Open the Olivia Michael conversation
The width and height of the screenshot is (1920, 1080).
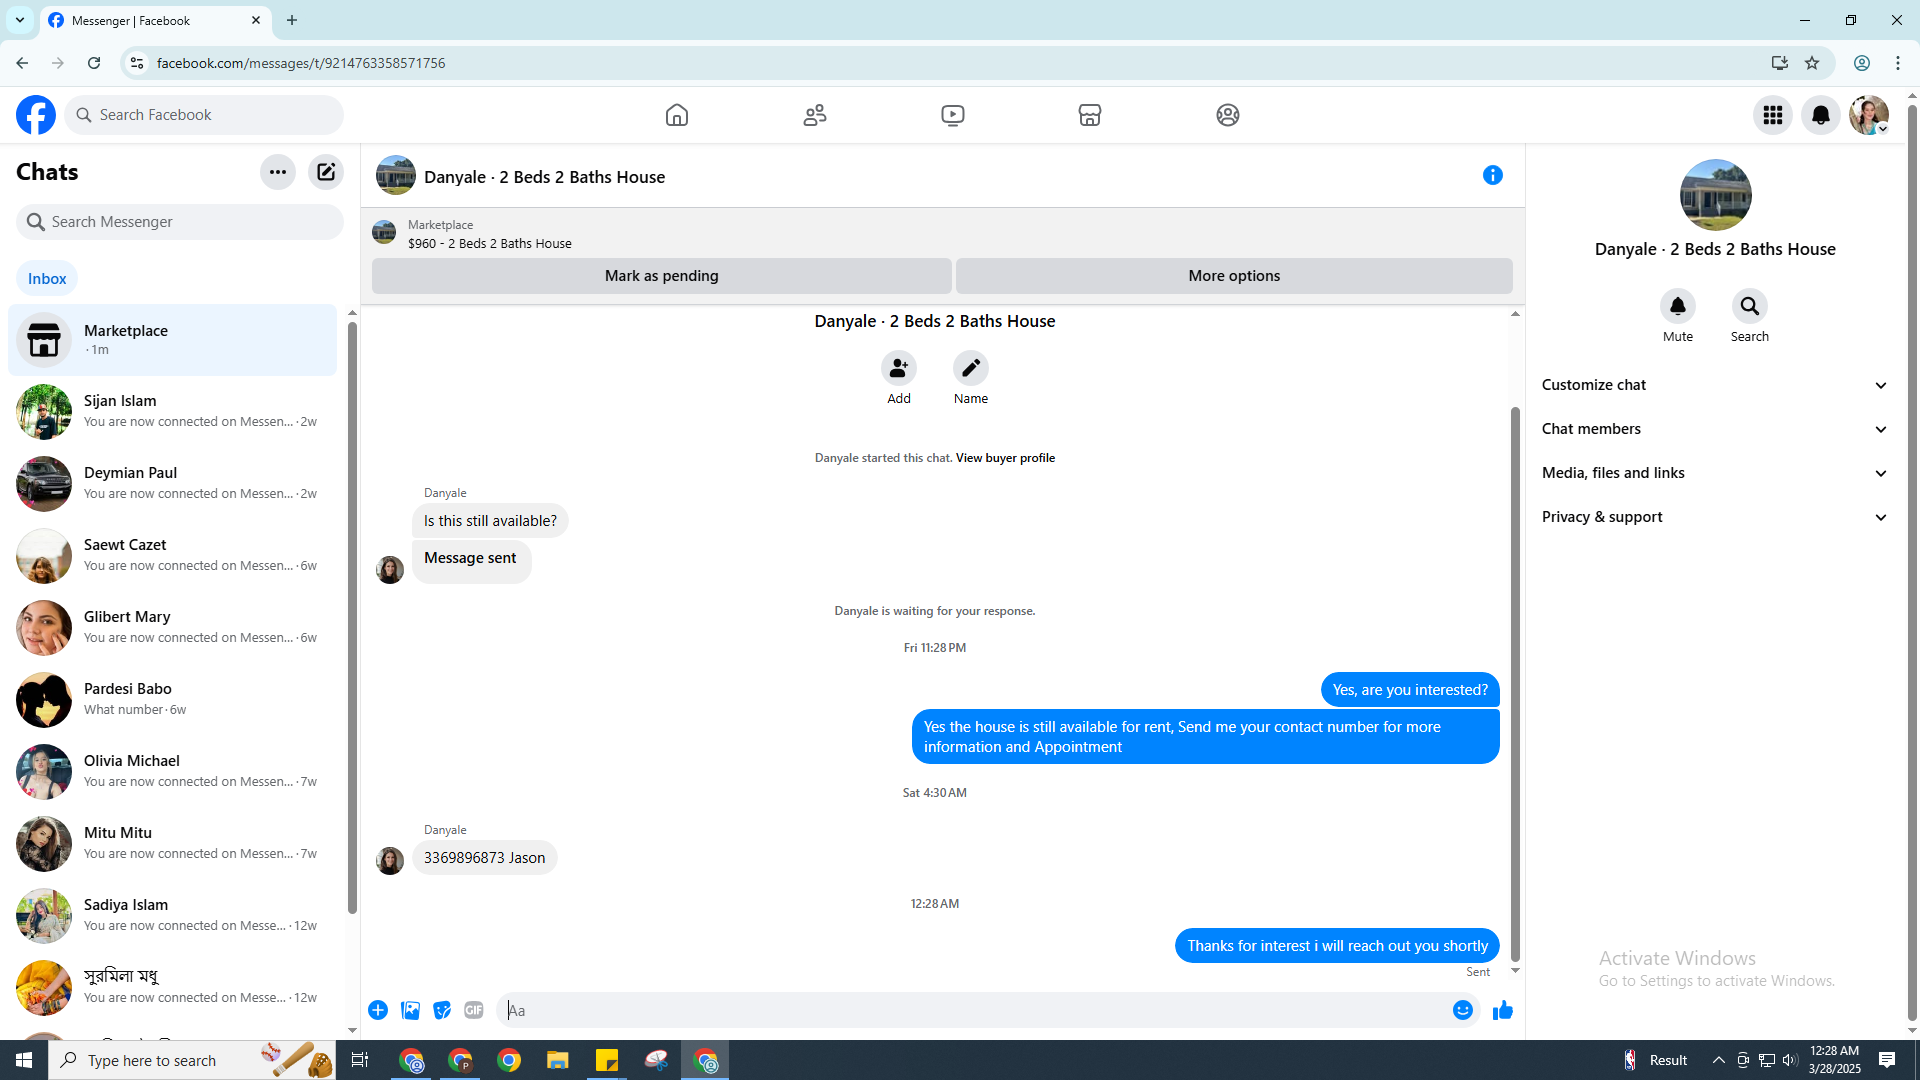point(173,772)
